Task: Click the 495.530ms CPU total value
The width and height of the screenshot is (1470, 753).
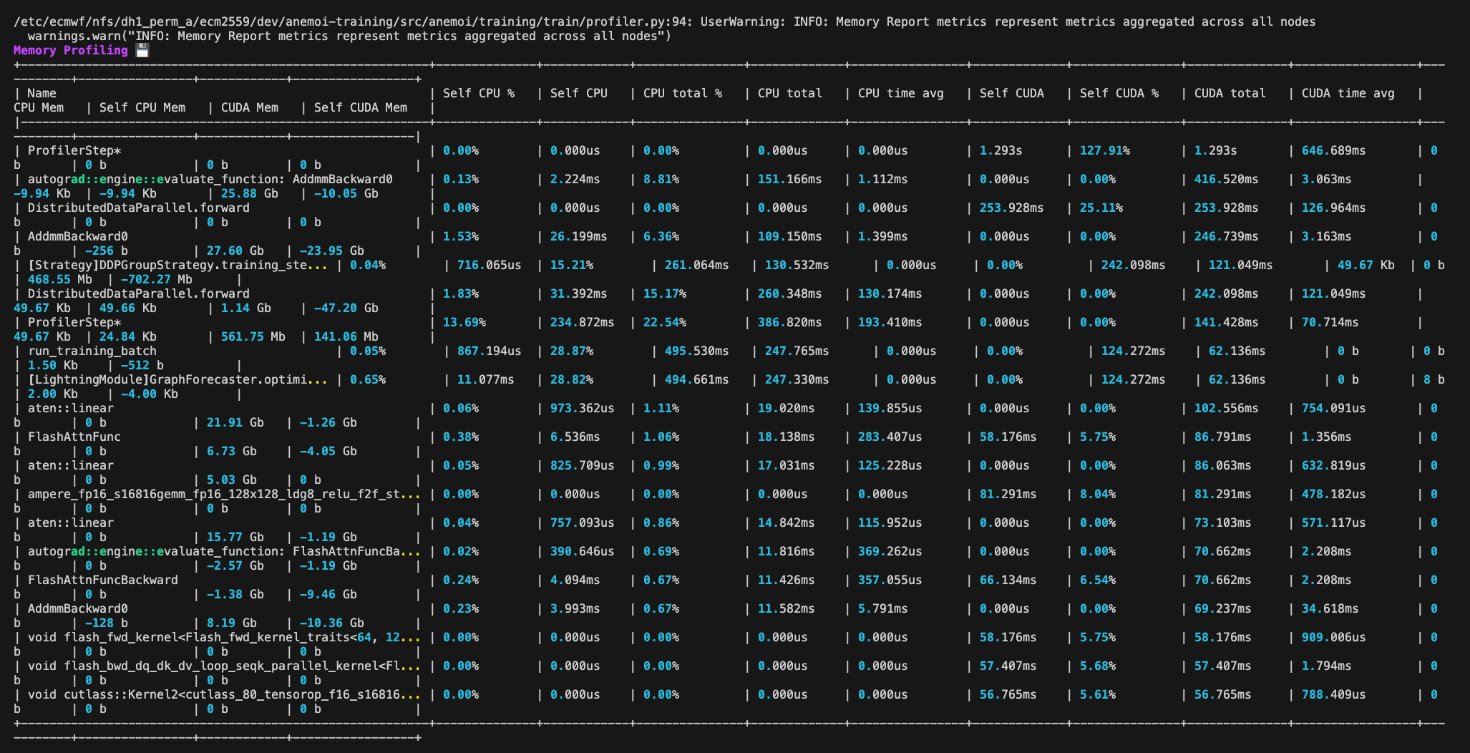Action: 697,351
